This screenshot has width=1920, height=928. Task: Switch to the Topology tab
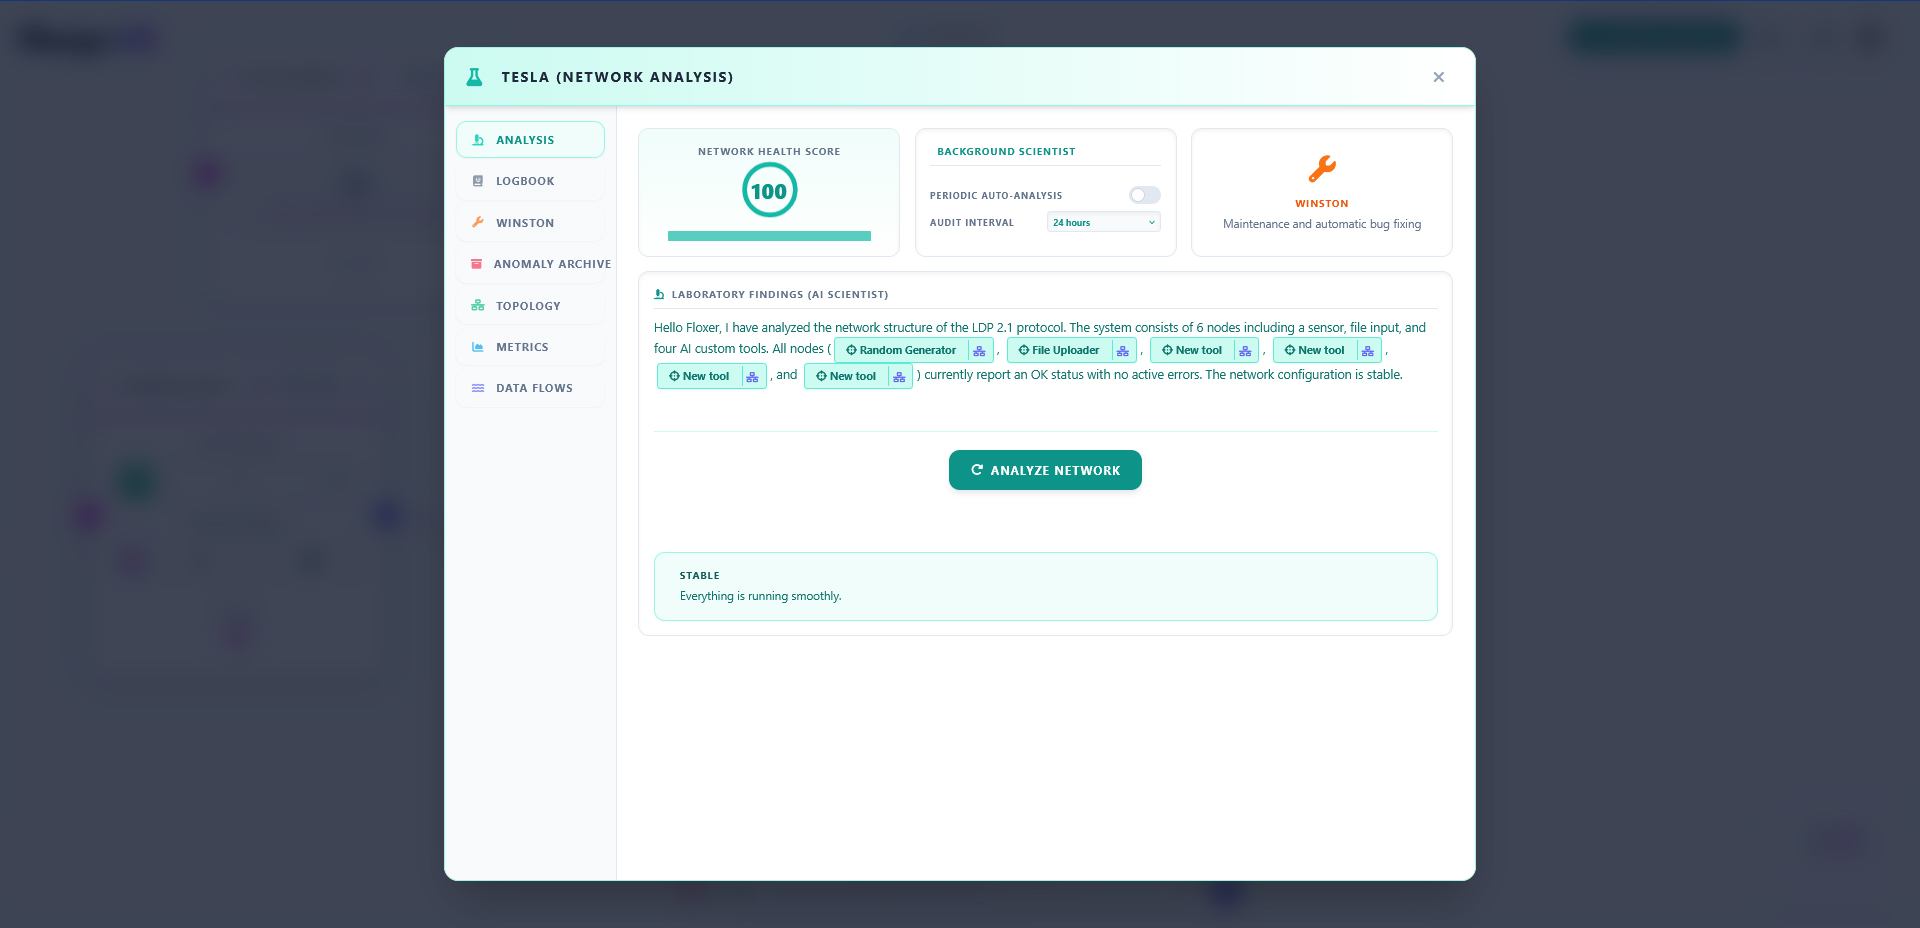[x=530, y=306]
